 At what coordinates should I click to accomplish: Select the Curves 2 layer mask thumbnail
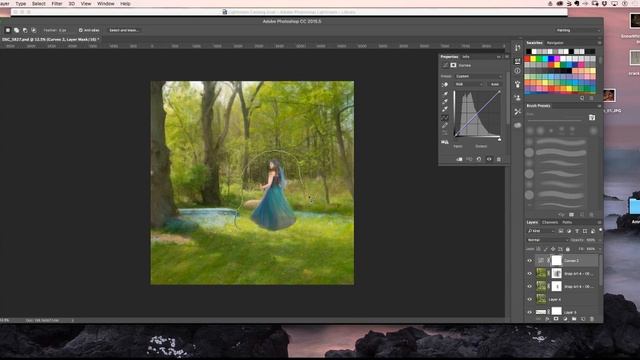point(557,260)
